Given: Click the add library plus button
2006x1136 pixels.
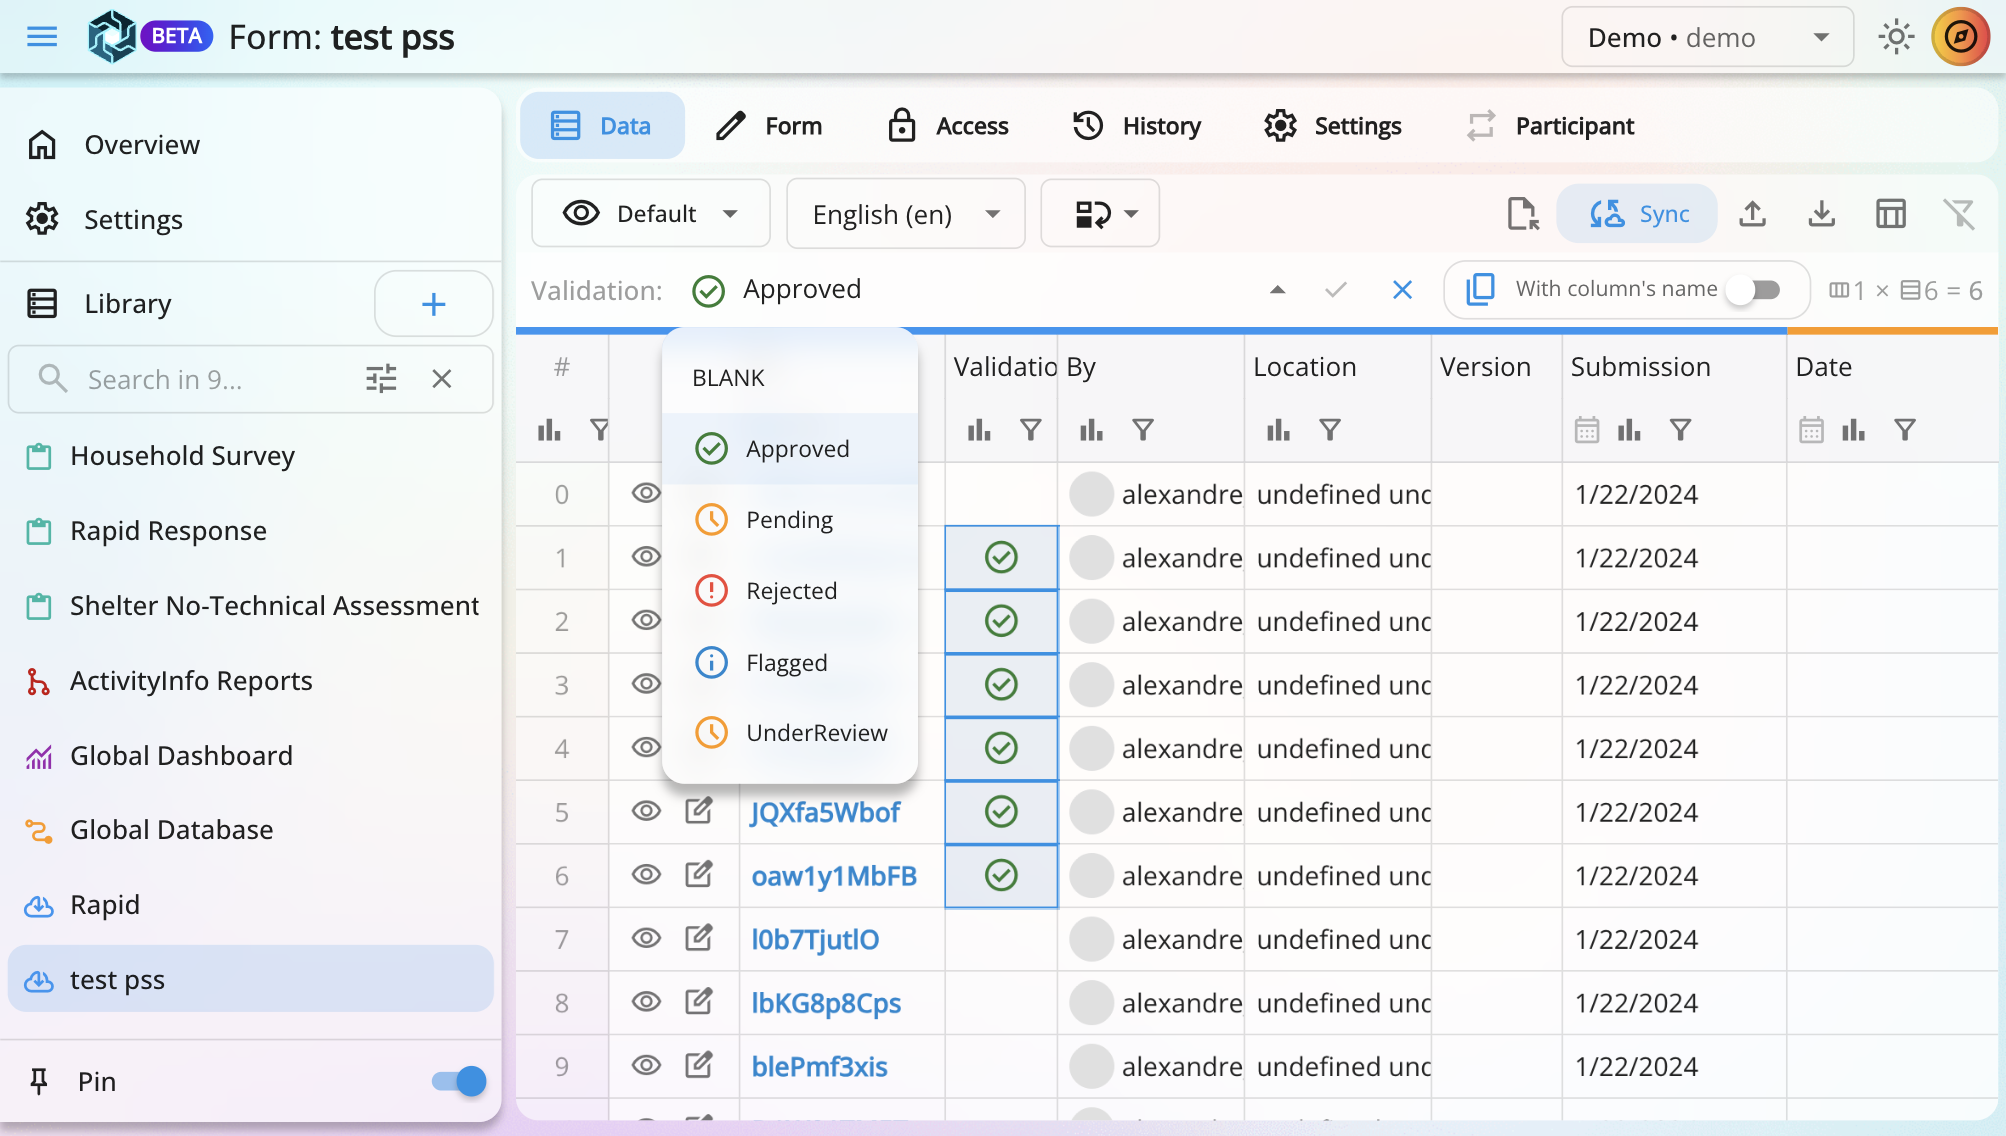Looking at the screenshot, I should [x=433, y=304].
